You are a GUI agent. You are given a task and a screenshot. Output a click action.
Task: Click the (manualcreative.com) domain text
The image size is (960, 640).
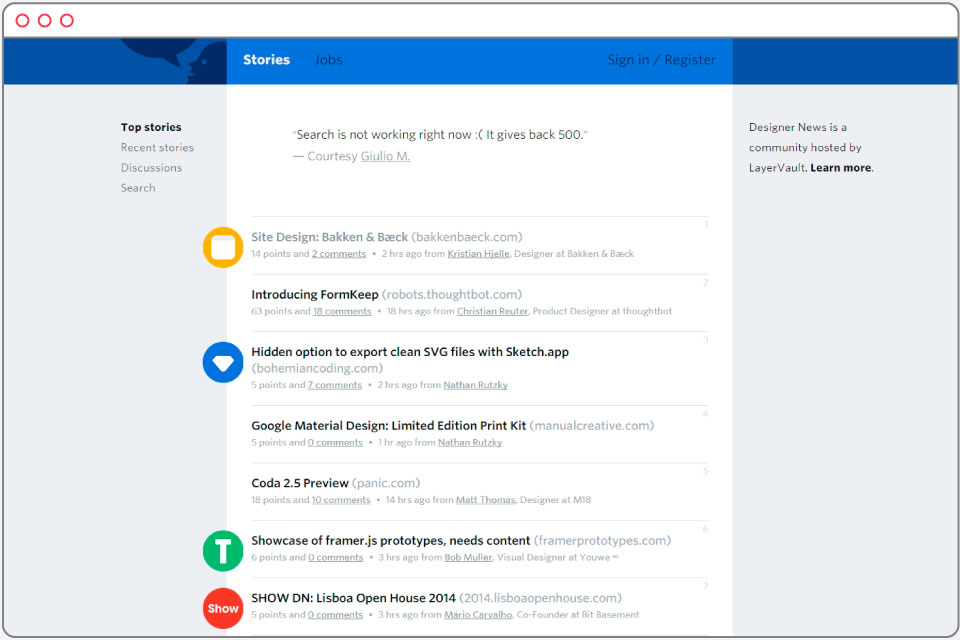pos(592,426)
